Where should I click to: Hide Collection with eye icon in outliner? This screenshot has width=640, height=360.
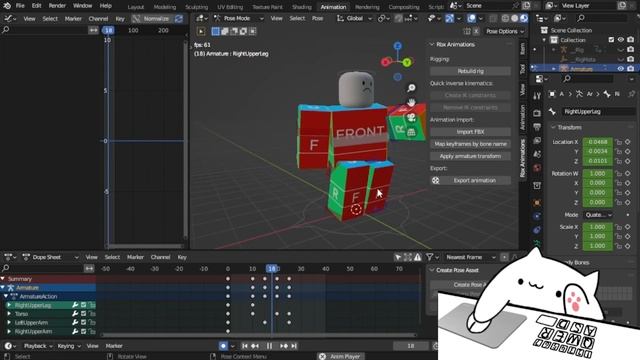pyautogui.click(x=621, y=40)
